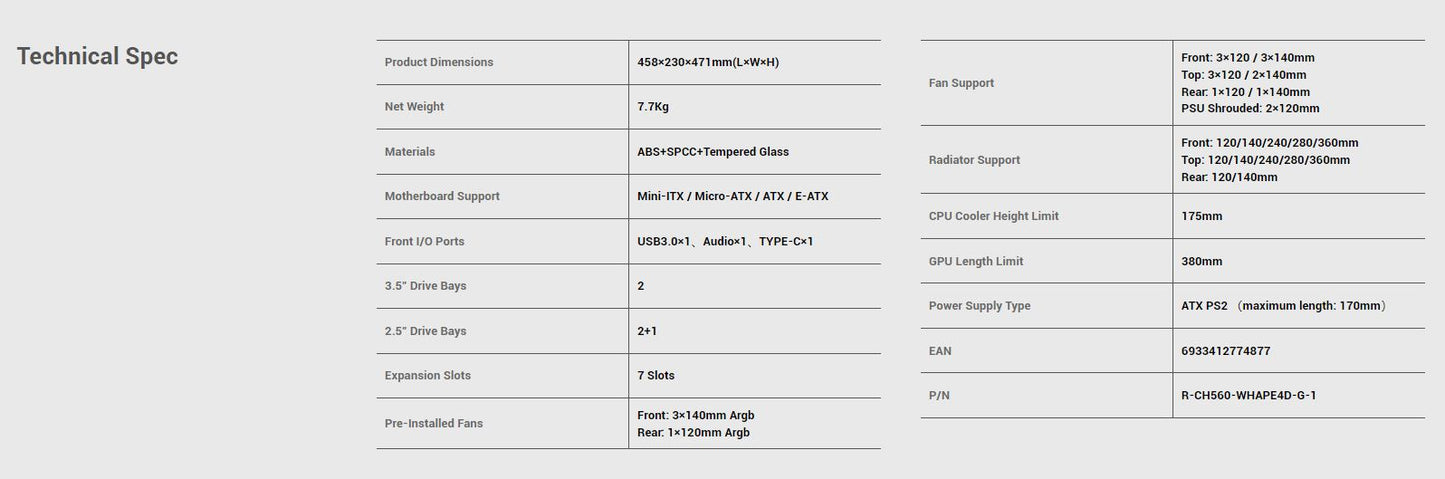The height and width of the screenshot is (479, 1445).
Task: Click the Radiator Support label
Action: [x=974, y=160]
